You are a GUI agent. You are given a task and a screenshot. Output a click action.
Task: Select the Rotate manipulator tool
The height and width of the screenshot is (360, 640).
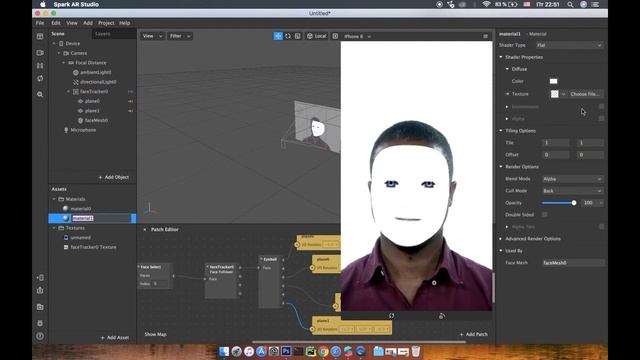click(288, 36)
